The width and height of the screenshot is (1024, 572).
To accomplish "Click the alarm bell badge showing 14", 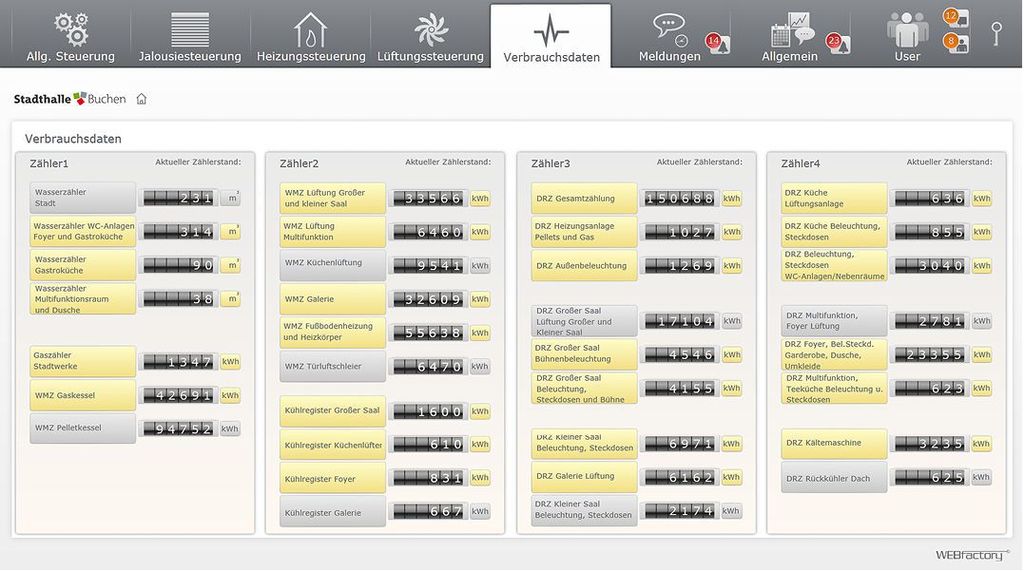I will point(718,43).
